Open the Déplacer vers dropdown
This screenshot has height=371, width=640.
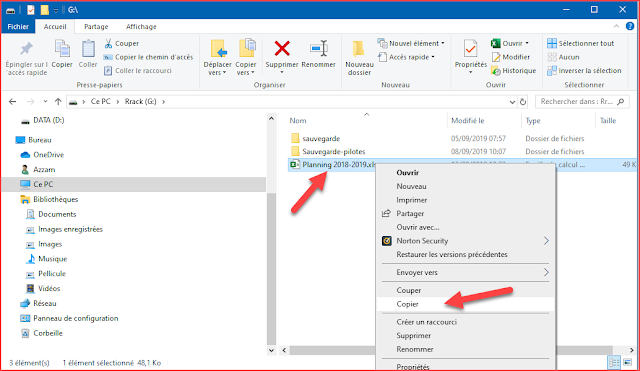click(x=217, y=69)
